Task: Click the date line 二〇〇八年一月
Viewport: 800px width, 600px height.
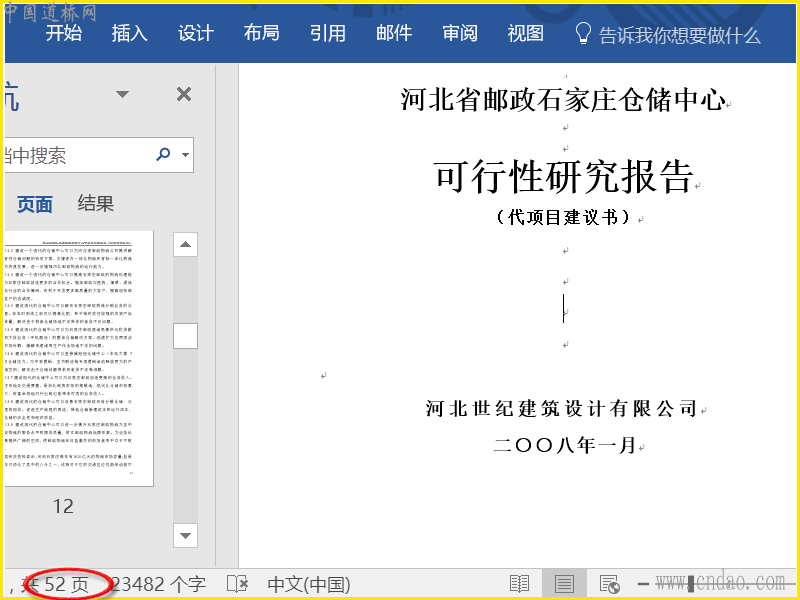Action: click(564, 445)
